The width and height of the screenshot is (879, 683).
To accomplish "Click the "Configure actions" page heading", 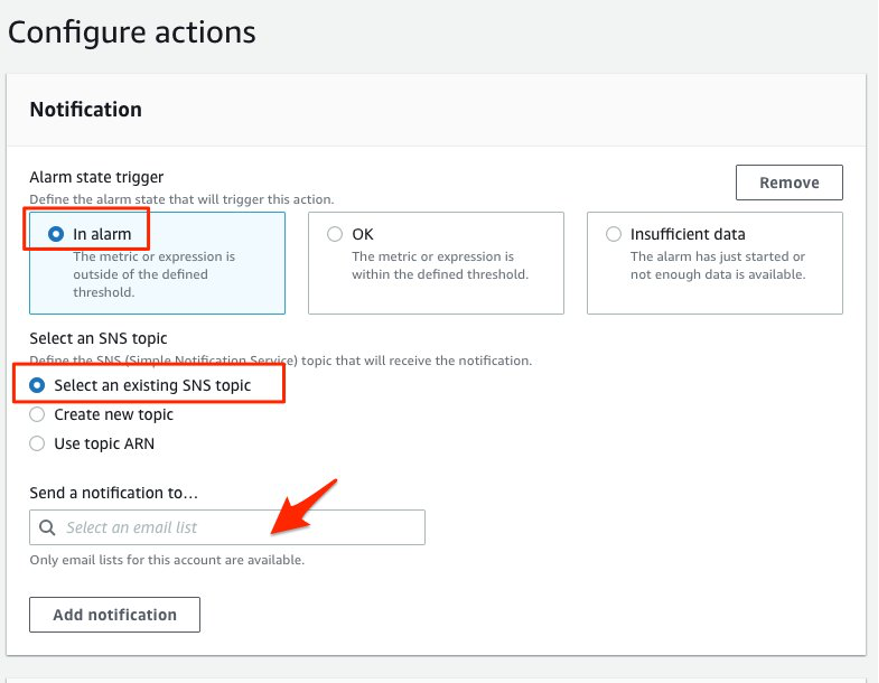I will 131,32.
